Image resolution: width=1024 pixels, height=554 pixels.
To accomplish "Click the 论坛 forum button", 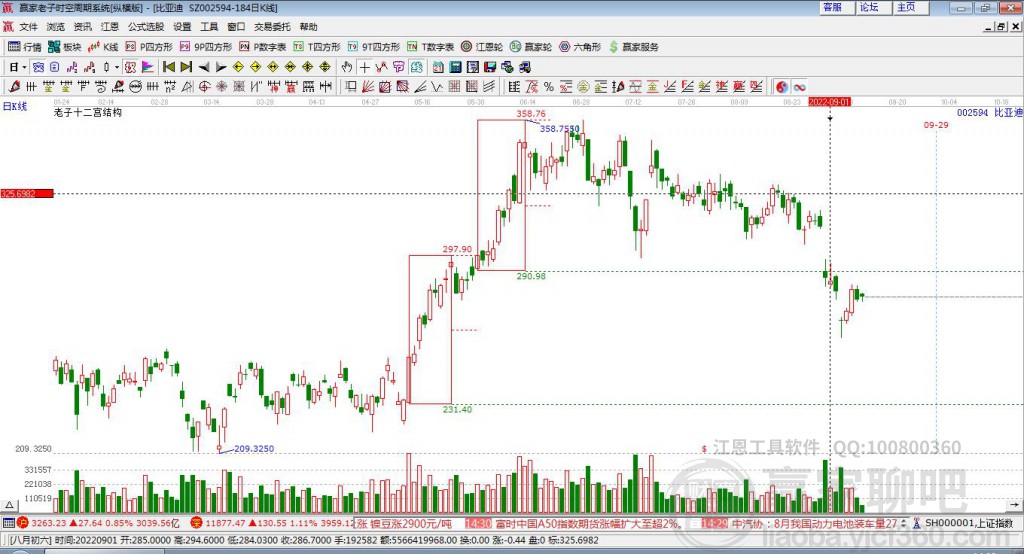I will (869, 7).
